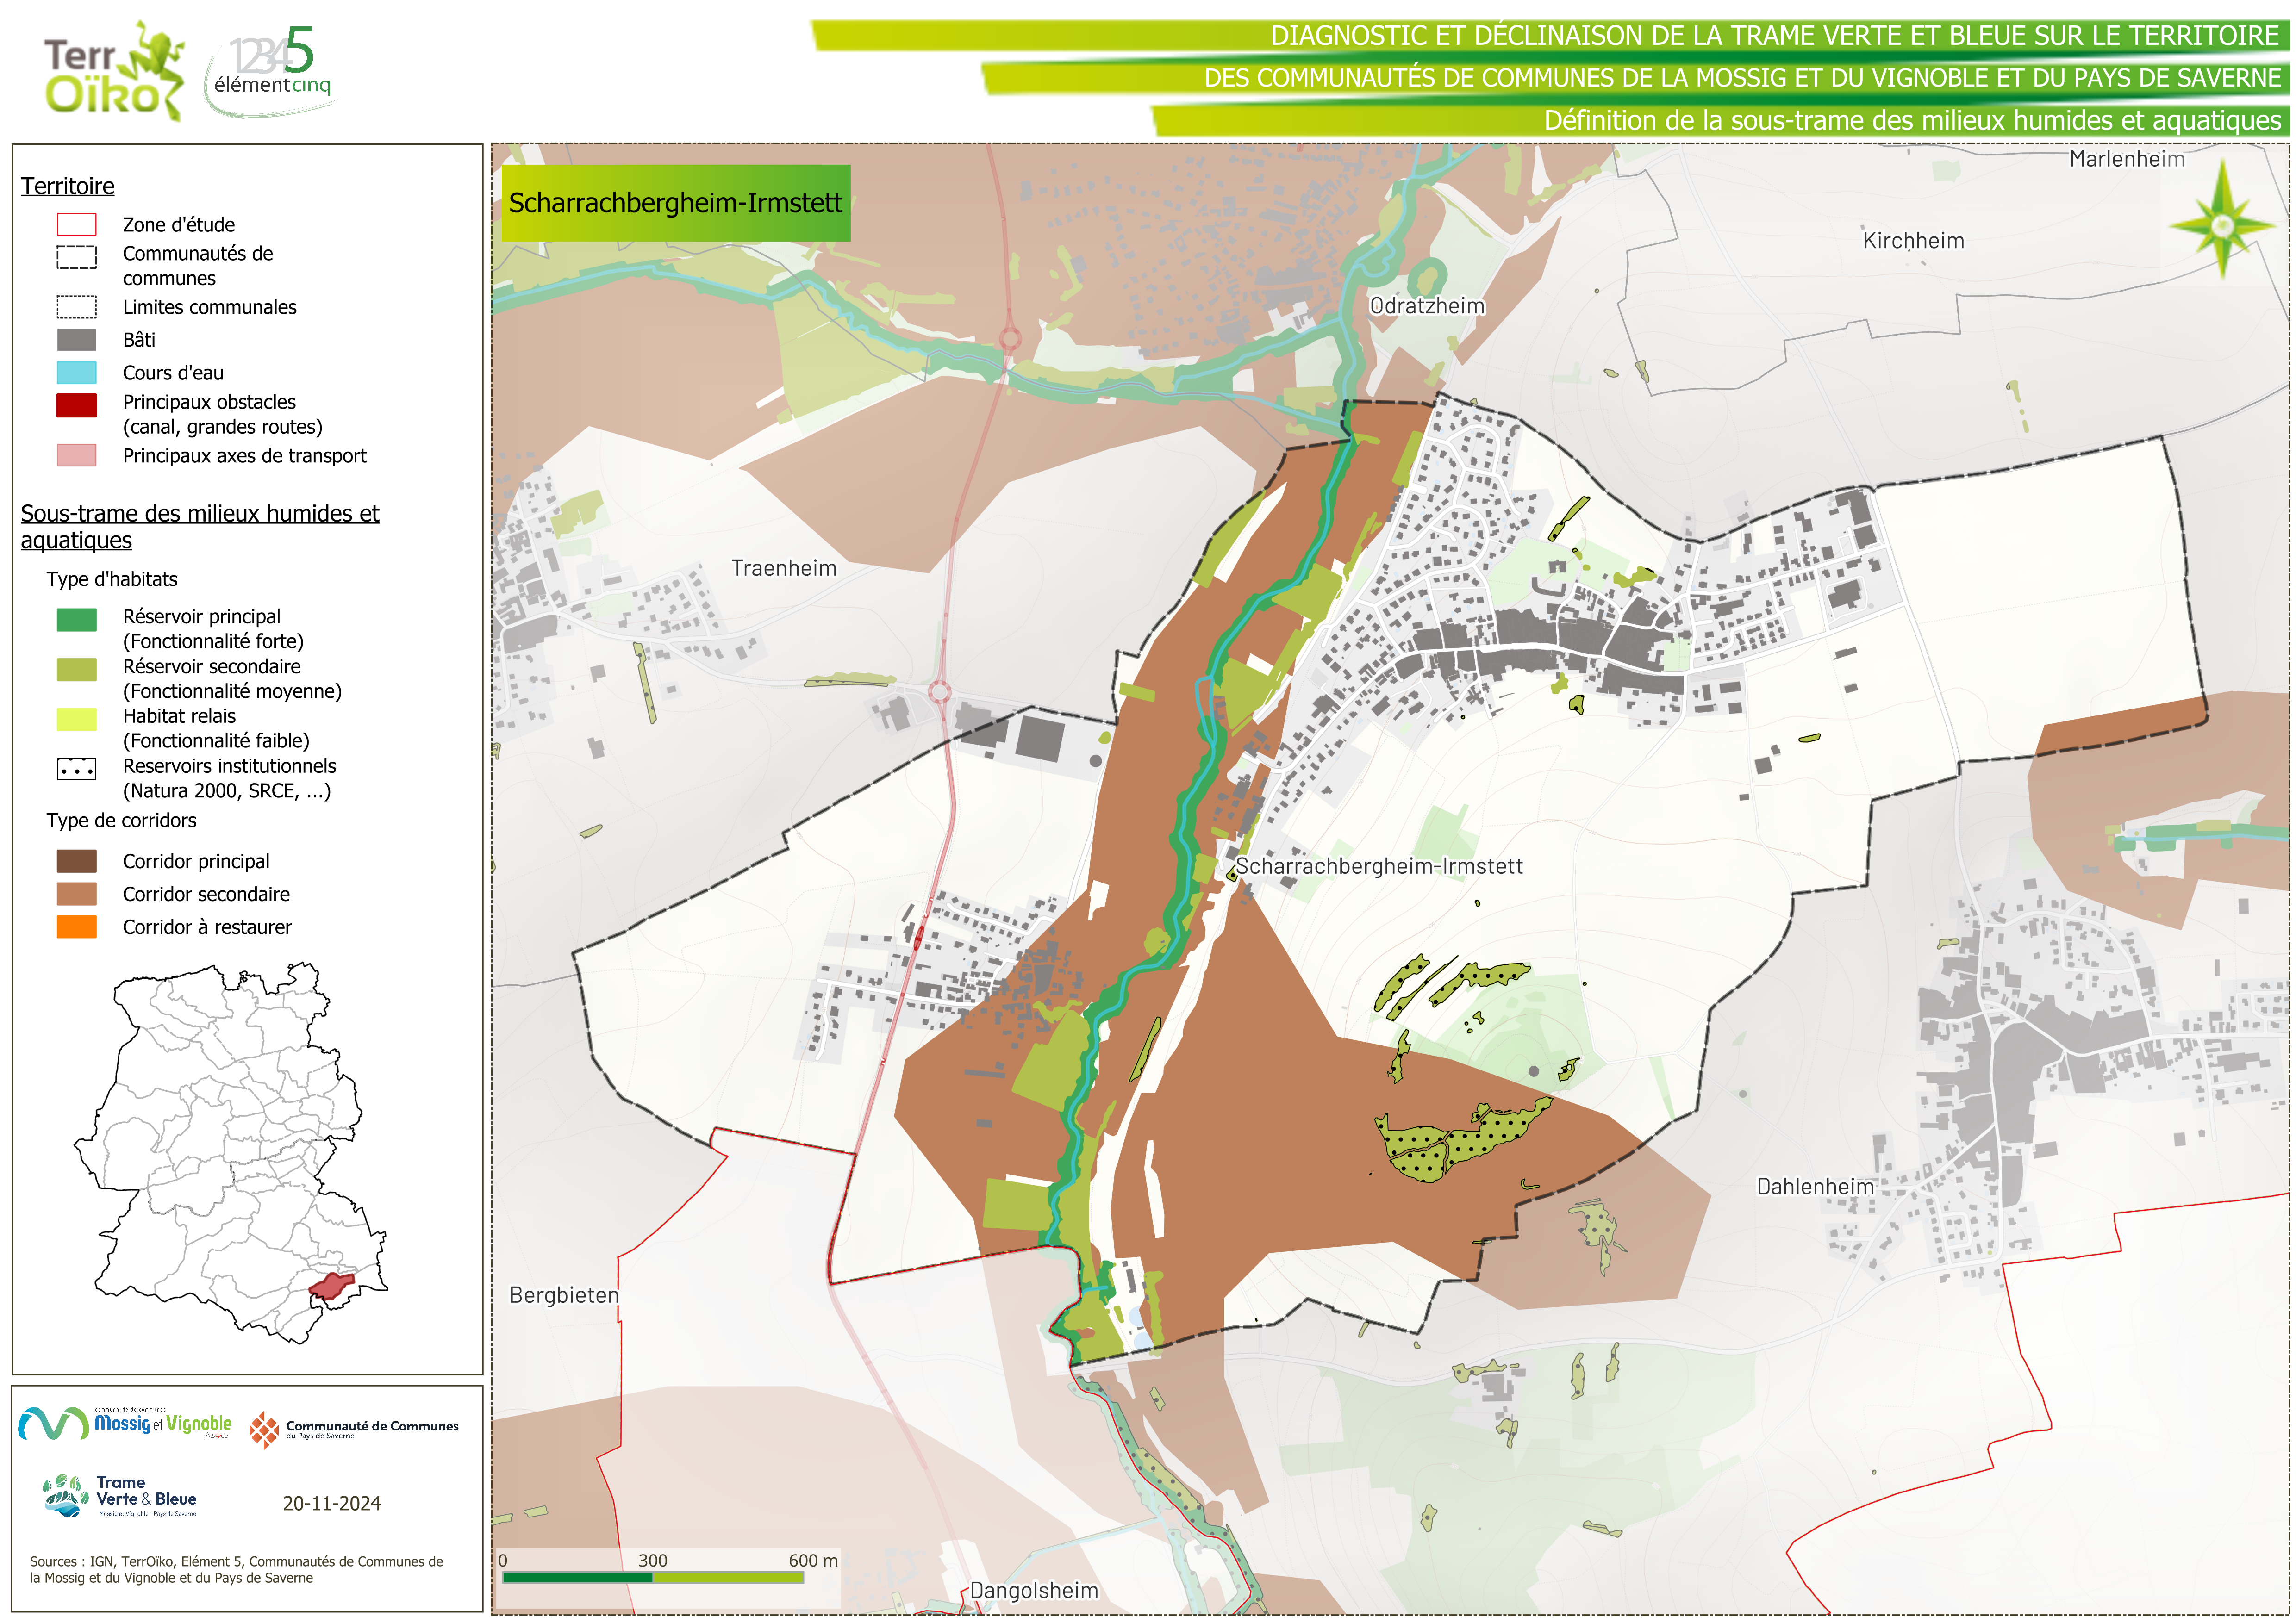2296x1623 pixels.
Task: Click the Corridor à restaurer orange swatch
Action: pos(77,927)
